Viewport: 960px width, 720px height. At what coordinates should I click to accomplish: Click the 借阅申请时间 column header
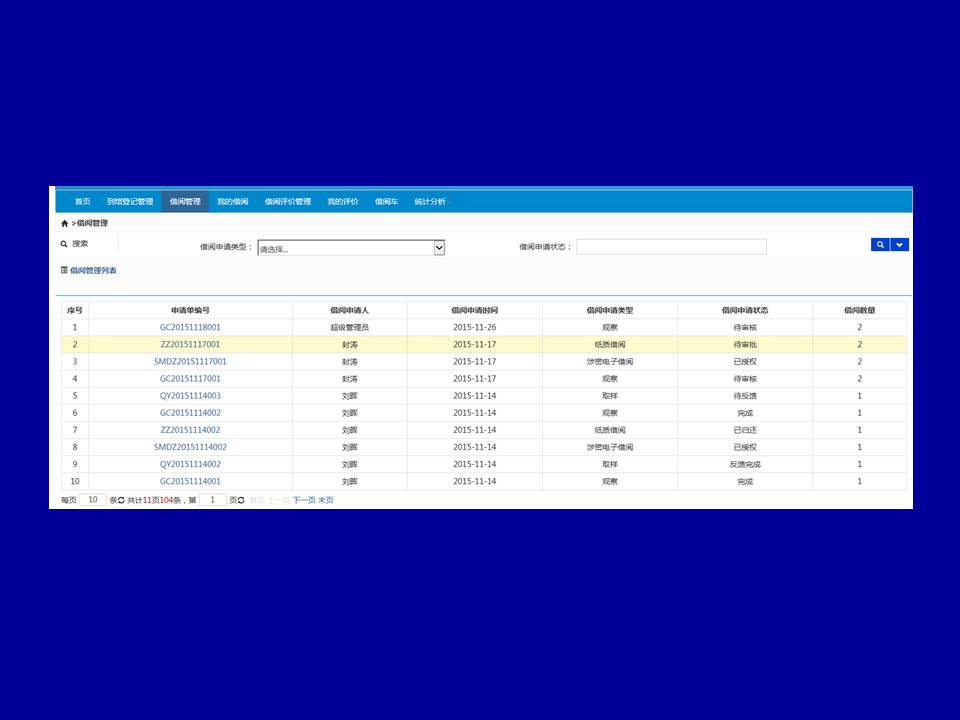pos(474,310)
